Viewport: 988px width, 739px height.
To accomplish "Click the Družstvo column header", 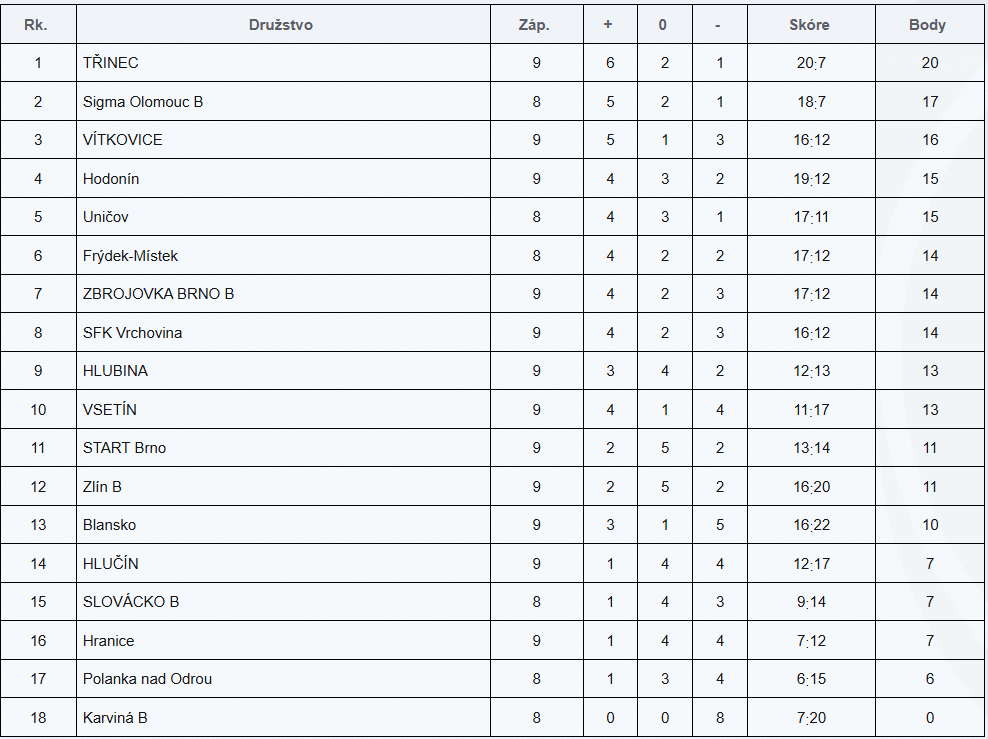I will point(281,25).
